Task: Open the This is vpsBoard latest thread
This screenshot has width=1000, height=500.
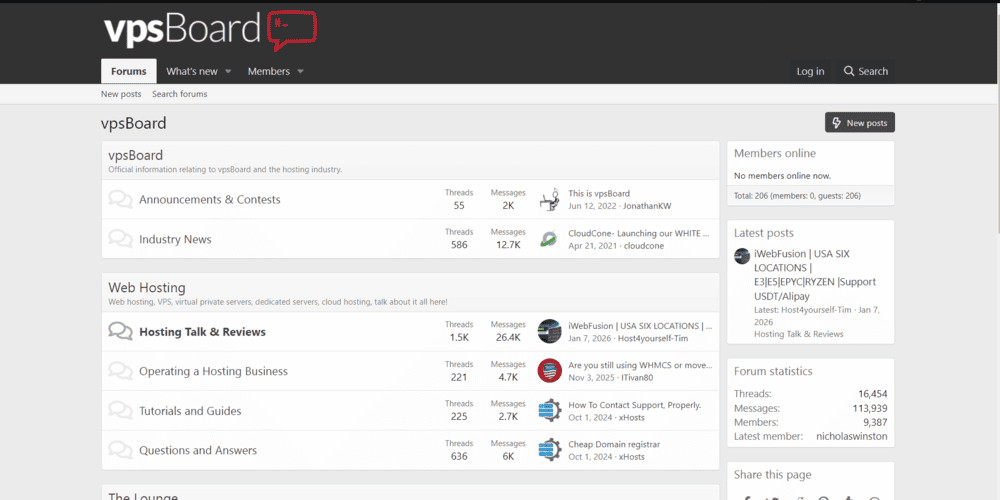Action: tap(599, 193)
